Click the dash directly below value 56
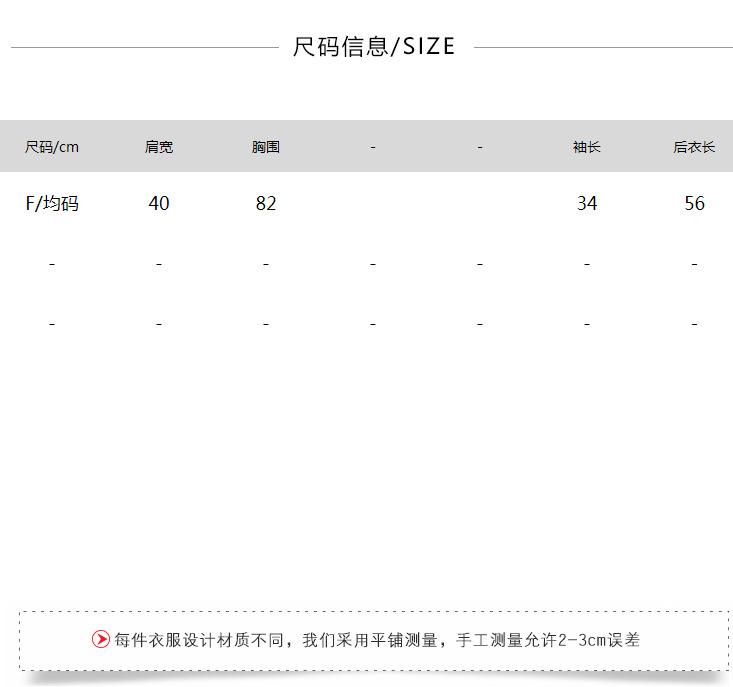Screen dimensions: 733x687 pos(694,264)
